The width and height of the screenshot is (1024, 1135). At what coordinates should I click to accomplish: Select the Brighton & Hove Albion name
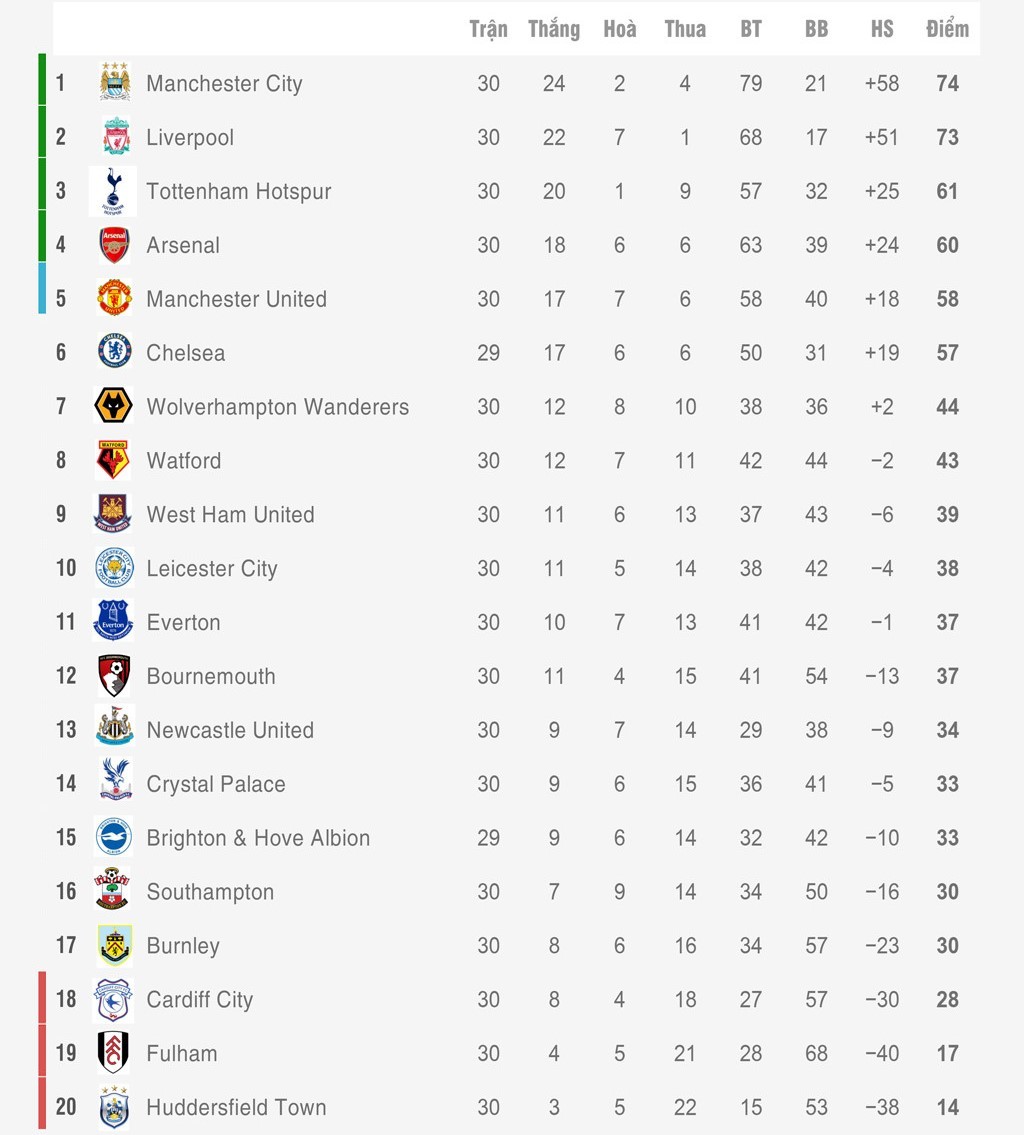tap(258, 838)
